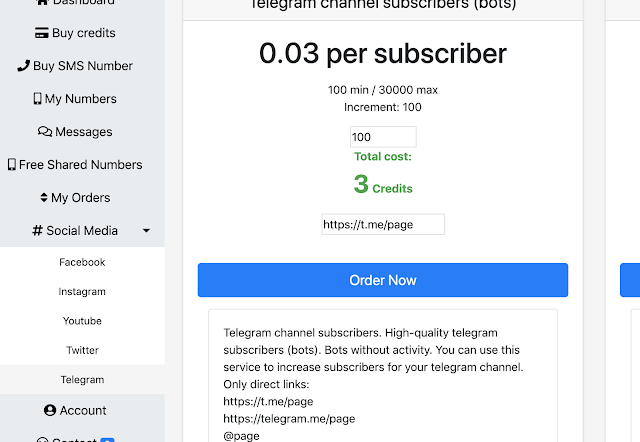Click the mobile icon next to My Numbers

(38, 99)
